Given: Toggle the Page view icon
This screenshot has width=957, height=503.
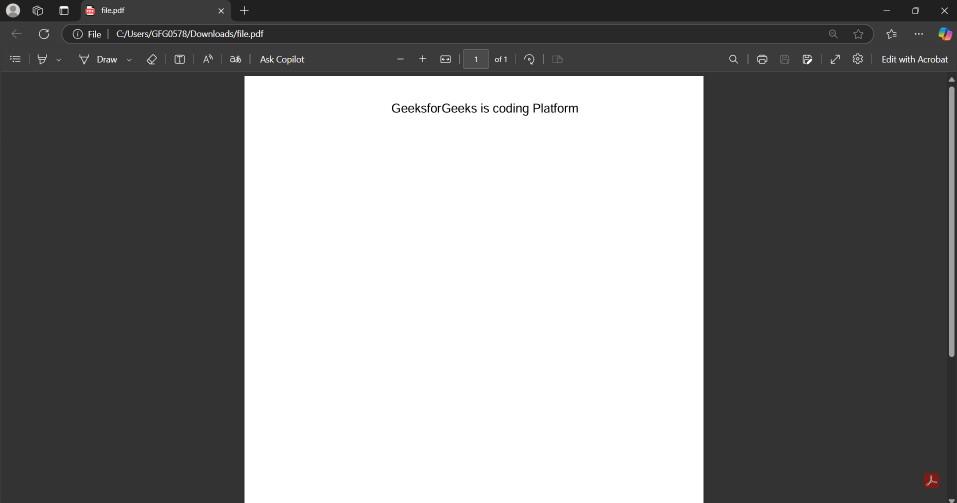Looking at the screenshot, I should click(557, 59).
